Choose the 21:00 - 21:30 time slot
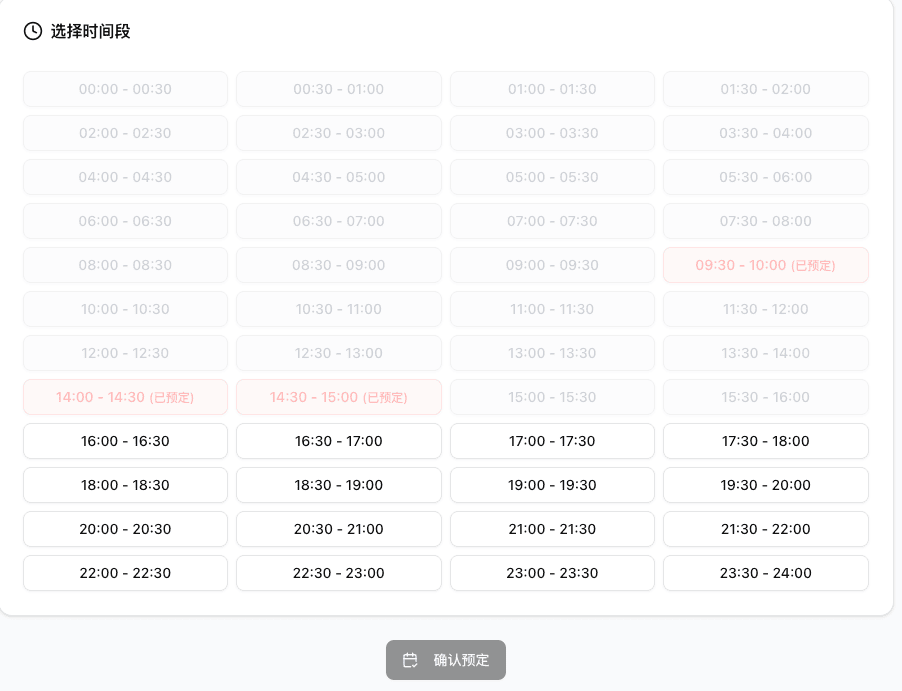 pos(552,529)
